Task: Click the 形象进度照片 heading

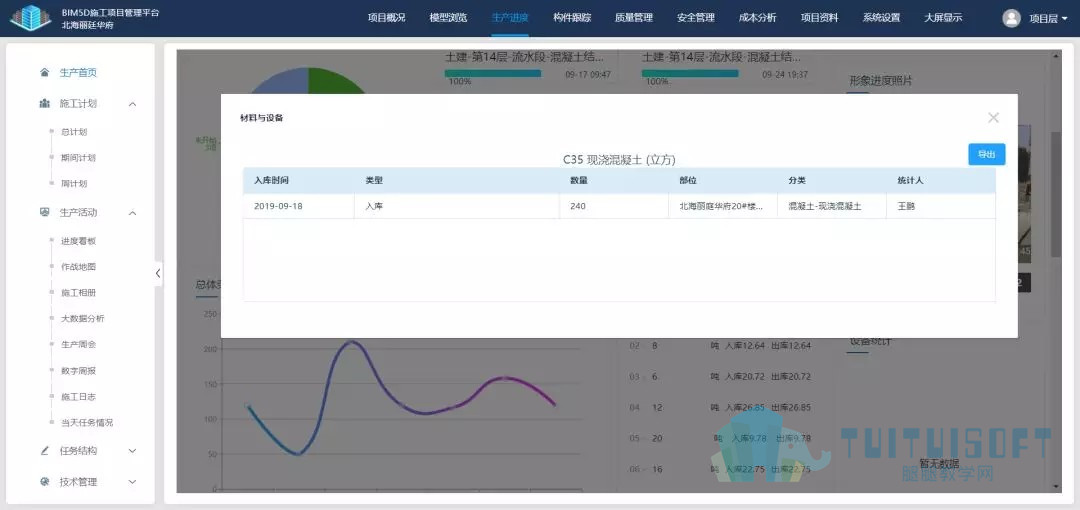Action: pos(880,81)
